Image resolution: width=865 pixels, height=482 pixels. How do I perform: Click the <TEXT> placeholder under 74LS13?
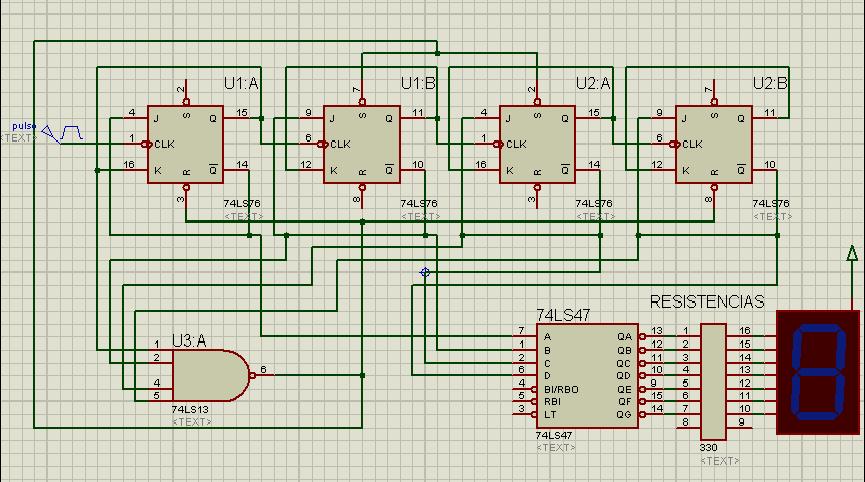click(192, 422)
